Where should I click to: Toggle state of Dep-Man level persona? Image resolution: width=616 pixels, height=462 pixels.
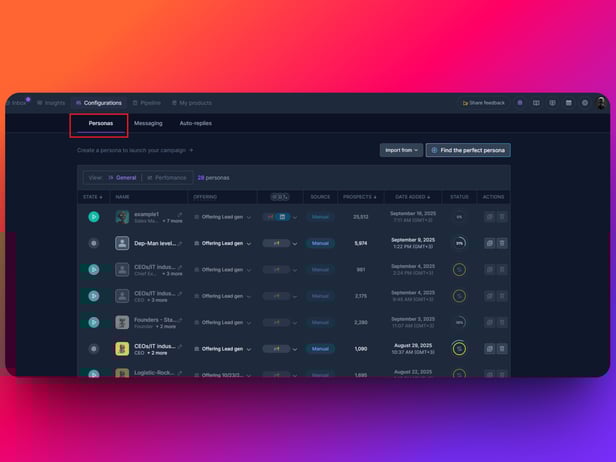click(x=94, y=243)
